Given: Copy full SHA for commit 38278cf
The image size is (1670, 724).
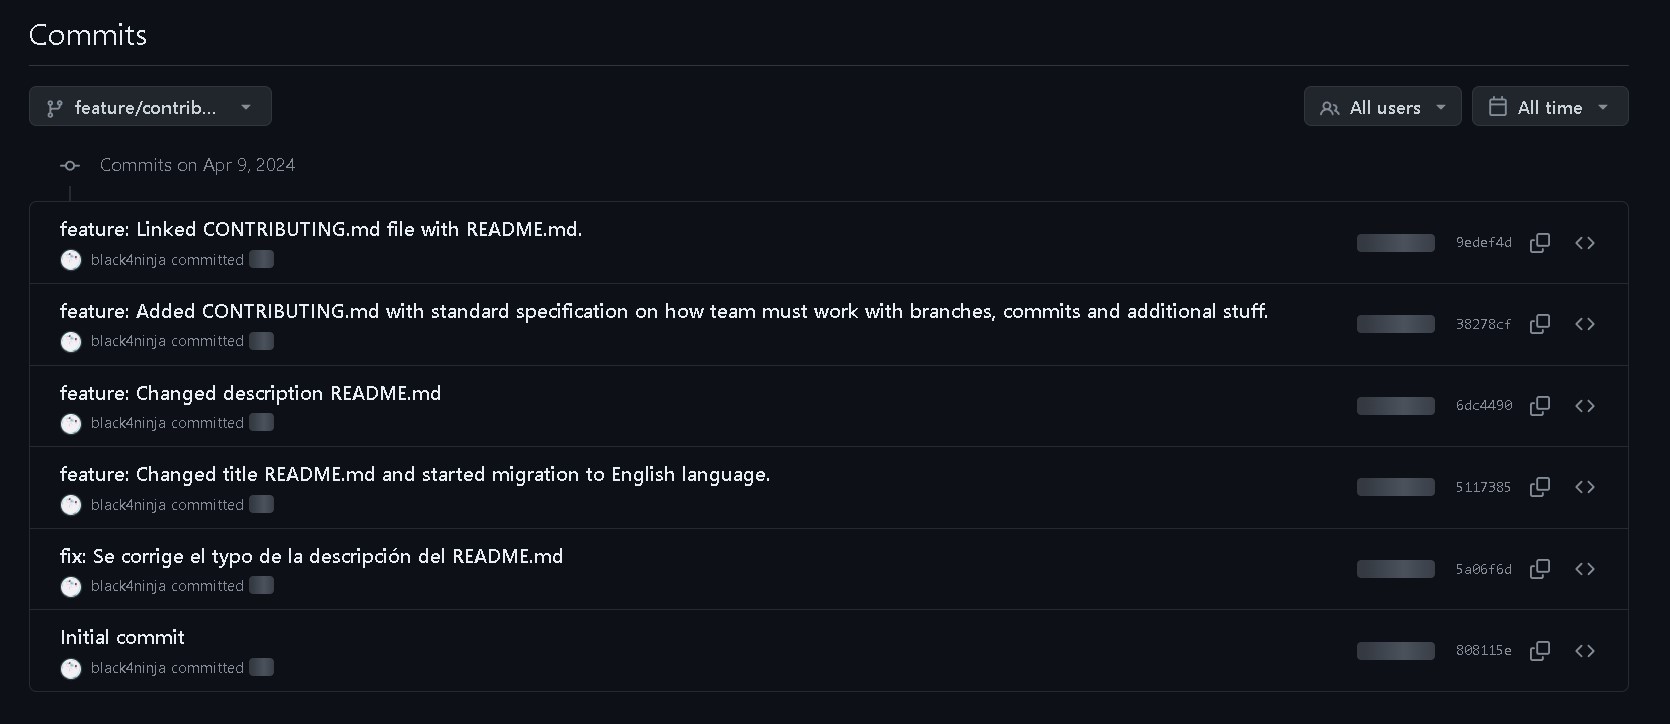Looking at the screenshot, I should [x=1540, y=324].
